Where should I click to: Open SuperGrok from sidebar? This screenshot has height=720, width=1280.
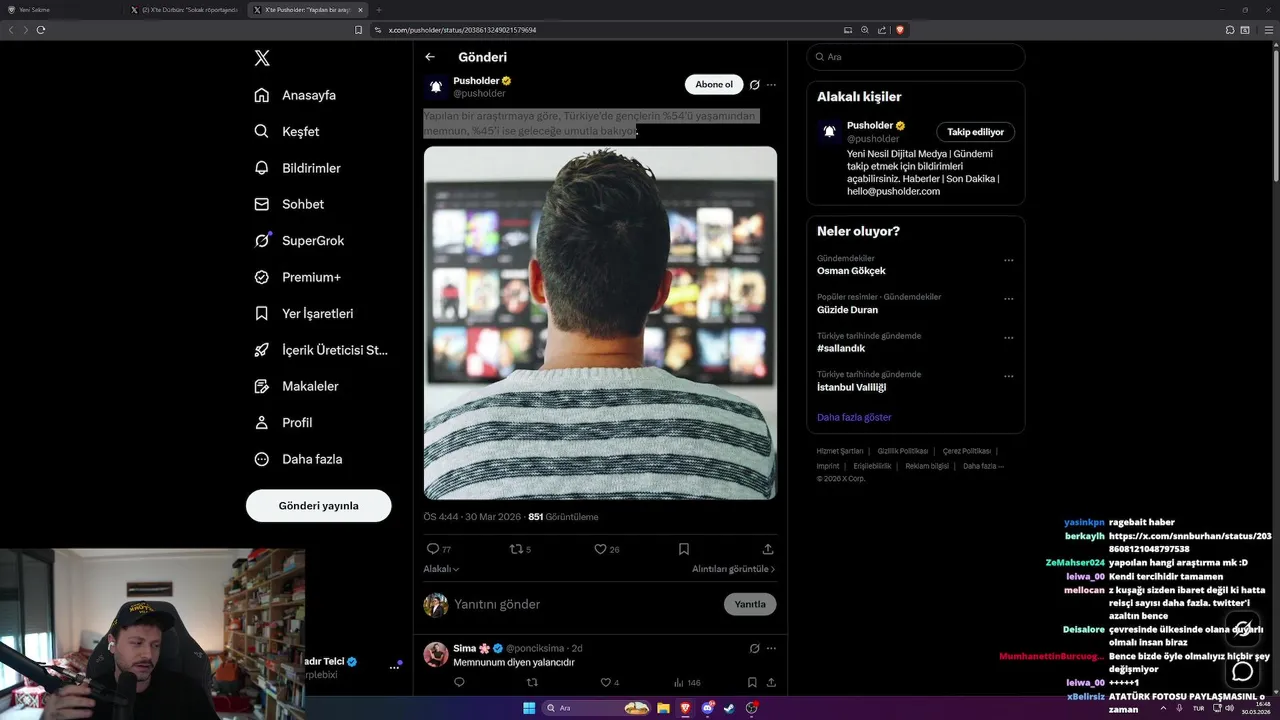[x=299, y=240]
